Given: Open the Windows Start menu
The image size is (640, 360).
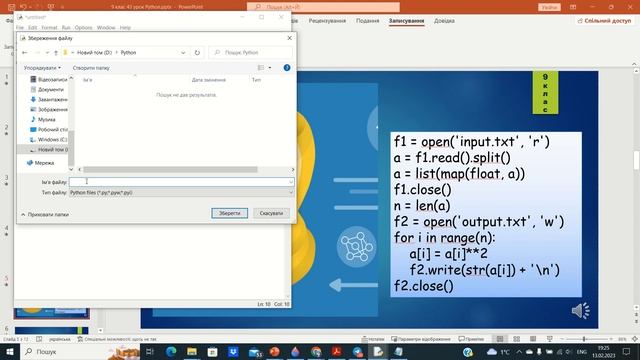Looking at the screenshot, I should (9, 351).
